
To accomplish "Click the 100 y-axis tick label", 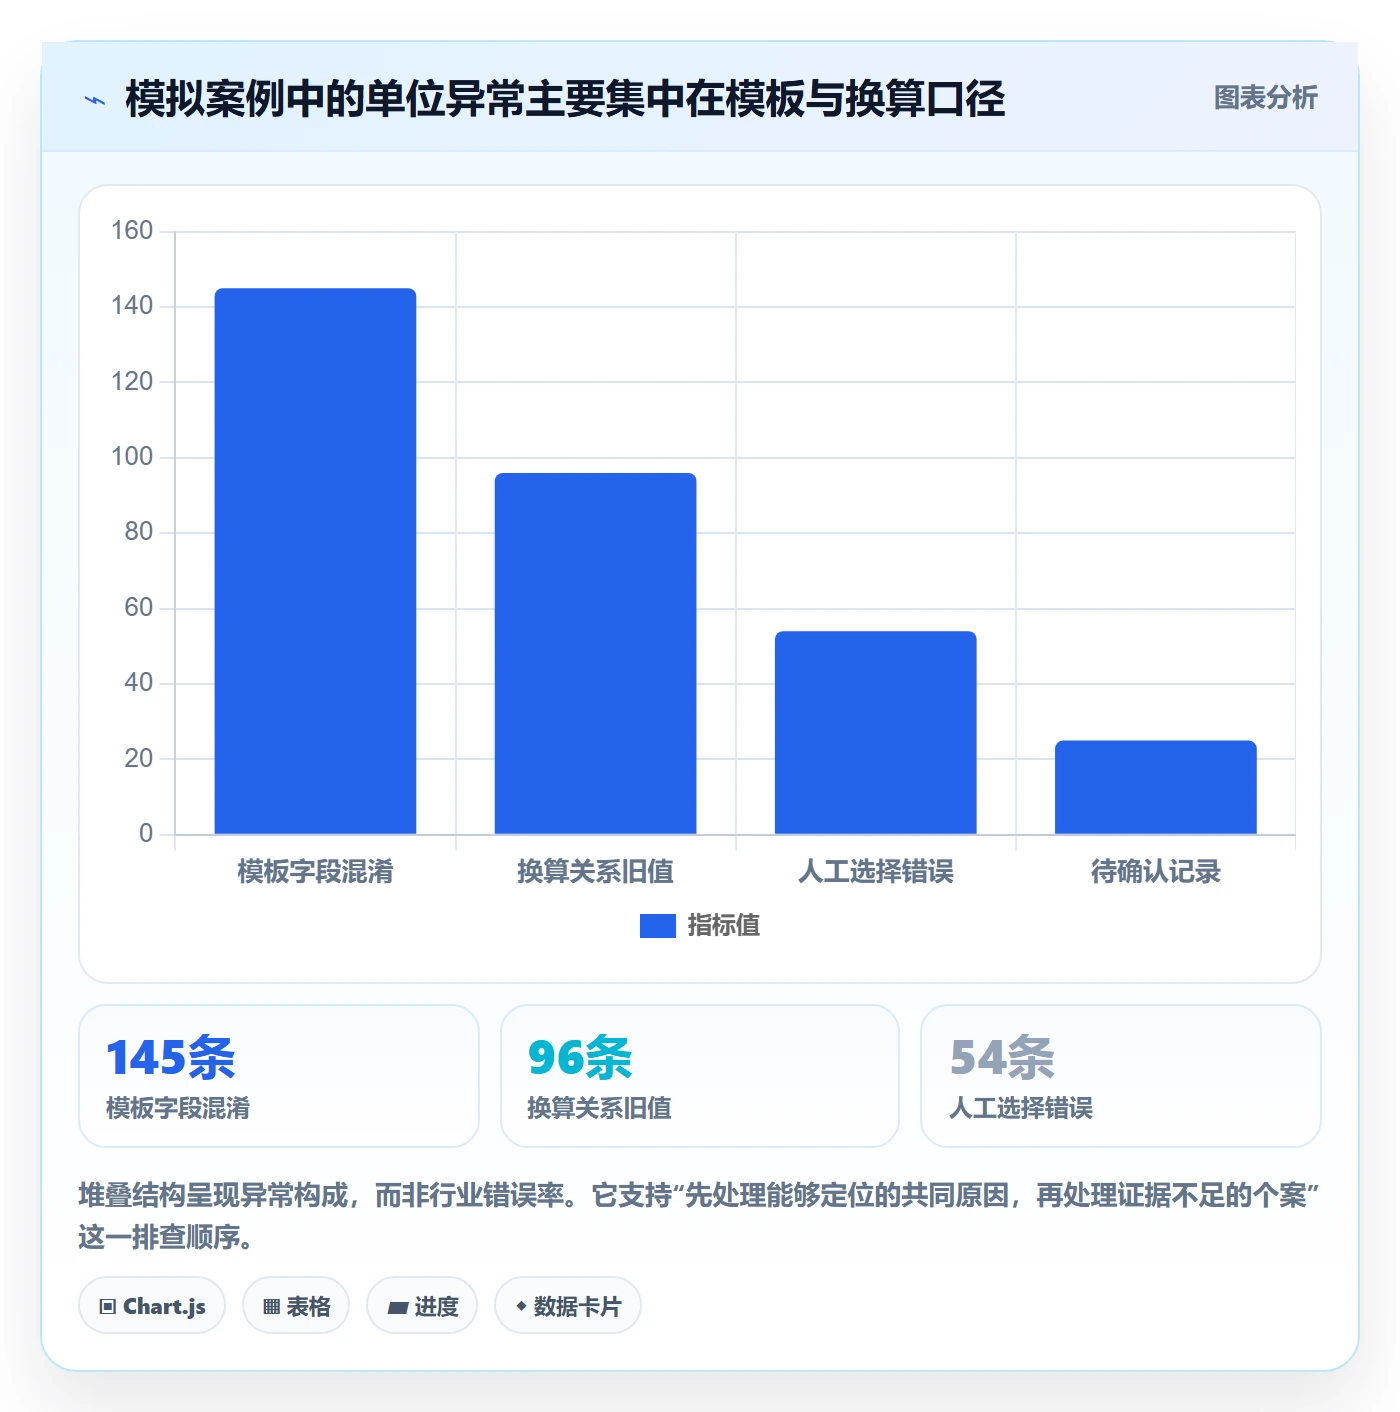I will coord(132,457).
